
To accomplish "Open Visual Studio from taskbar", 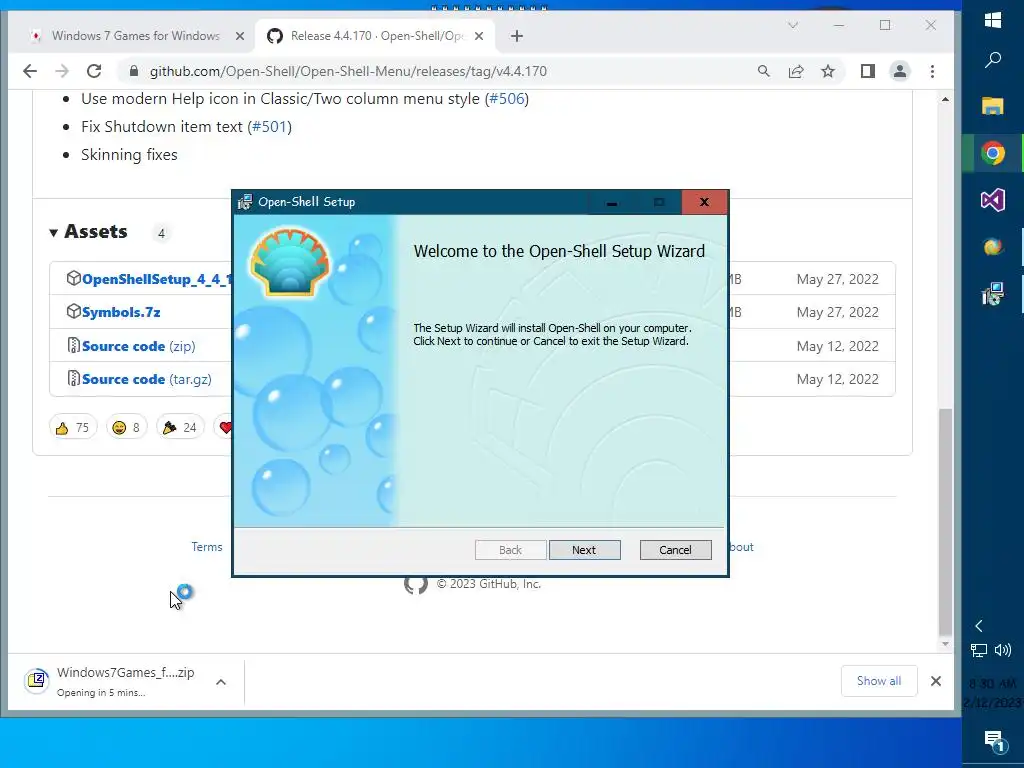I will 993,200.
